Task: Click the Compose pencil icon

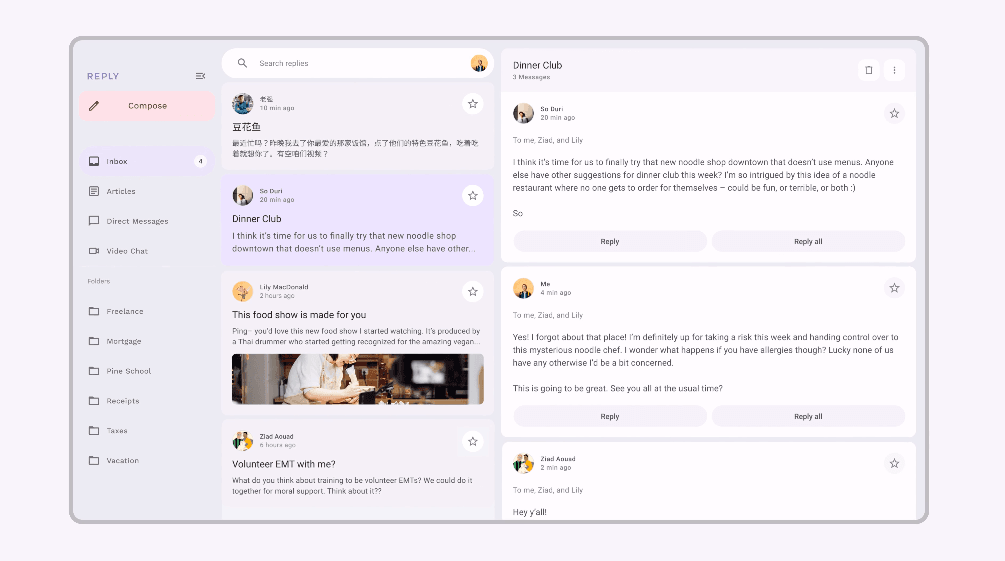Action: point(94,106)
